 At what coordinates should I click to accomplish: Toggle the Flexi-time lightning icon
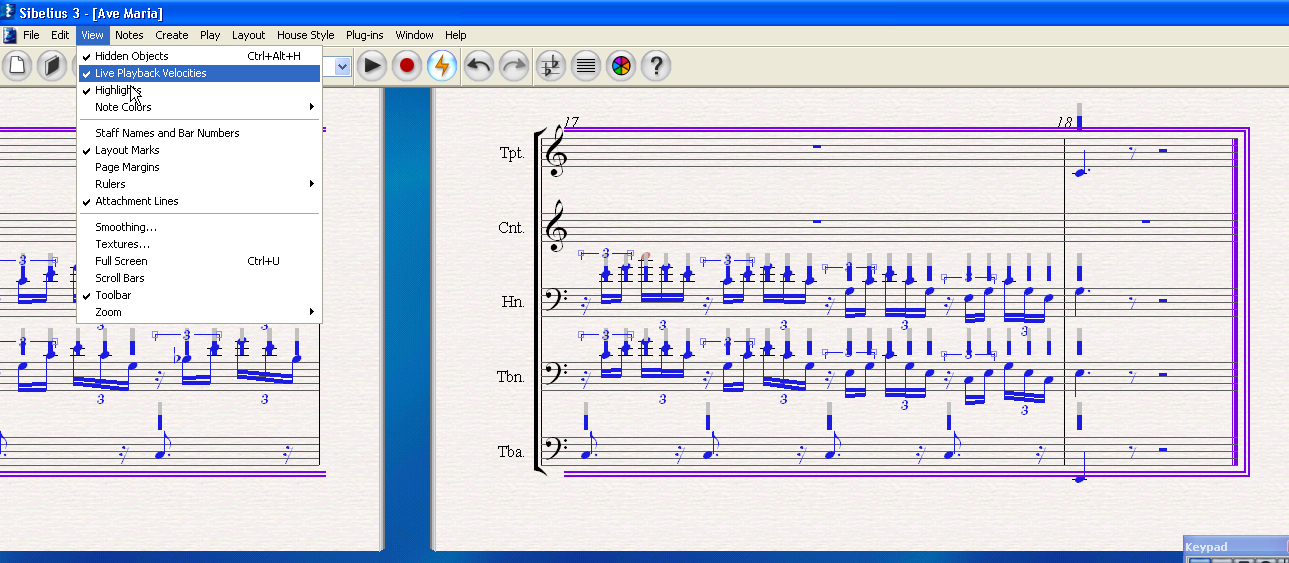click(441, 67)
